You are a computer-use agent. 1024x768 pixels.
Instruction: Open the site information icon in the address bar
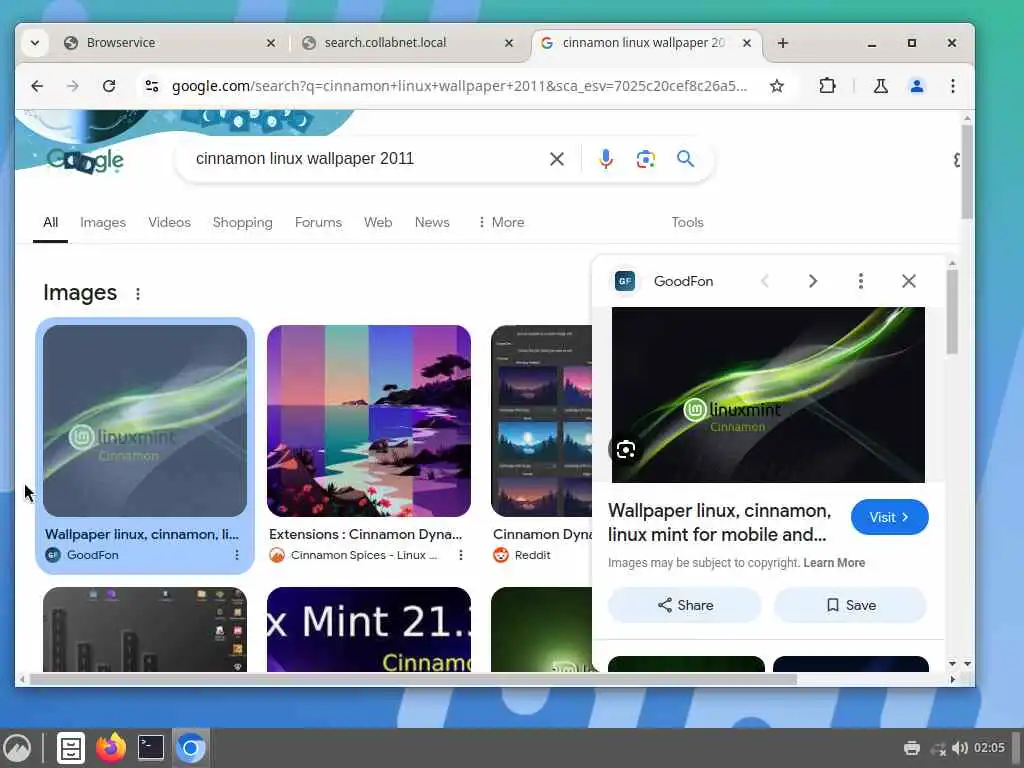tap(152, 86)
